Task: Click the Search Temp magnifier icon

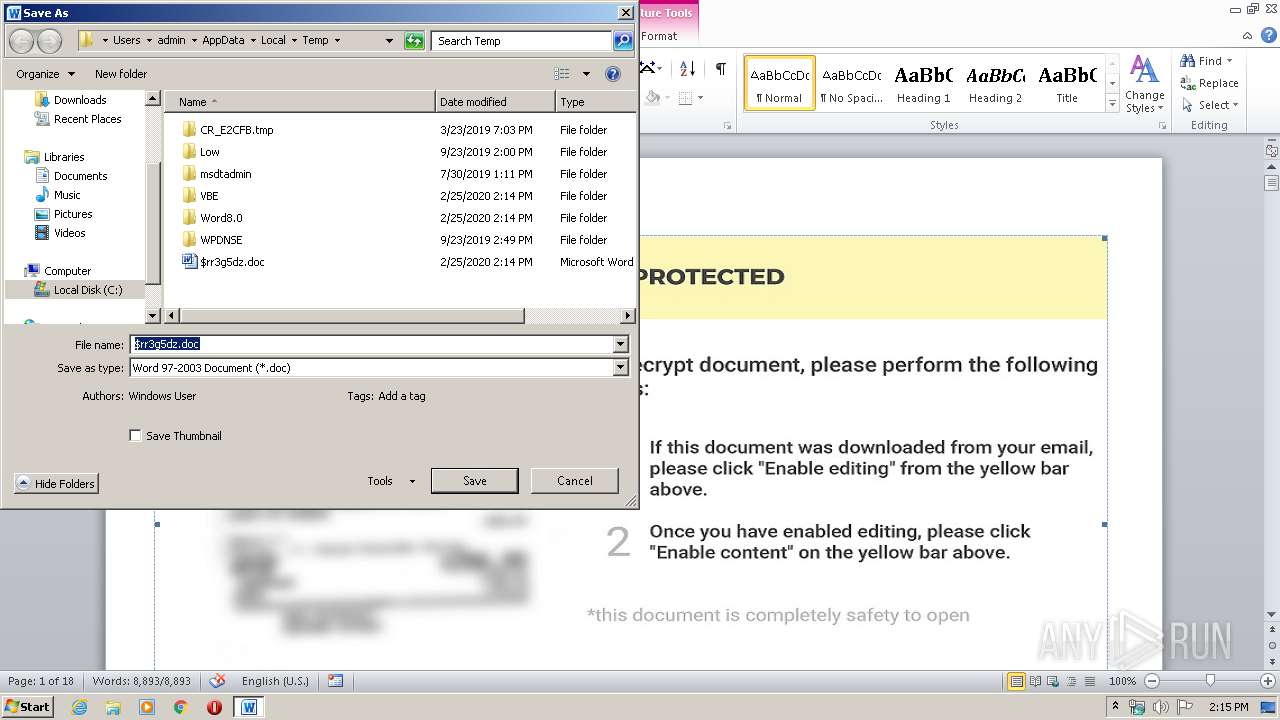Action: click(623, 41)
